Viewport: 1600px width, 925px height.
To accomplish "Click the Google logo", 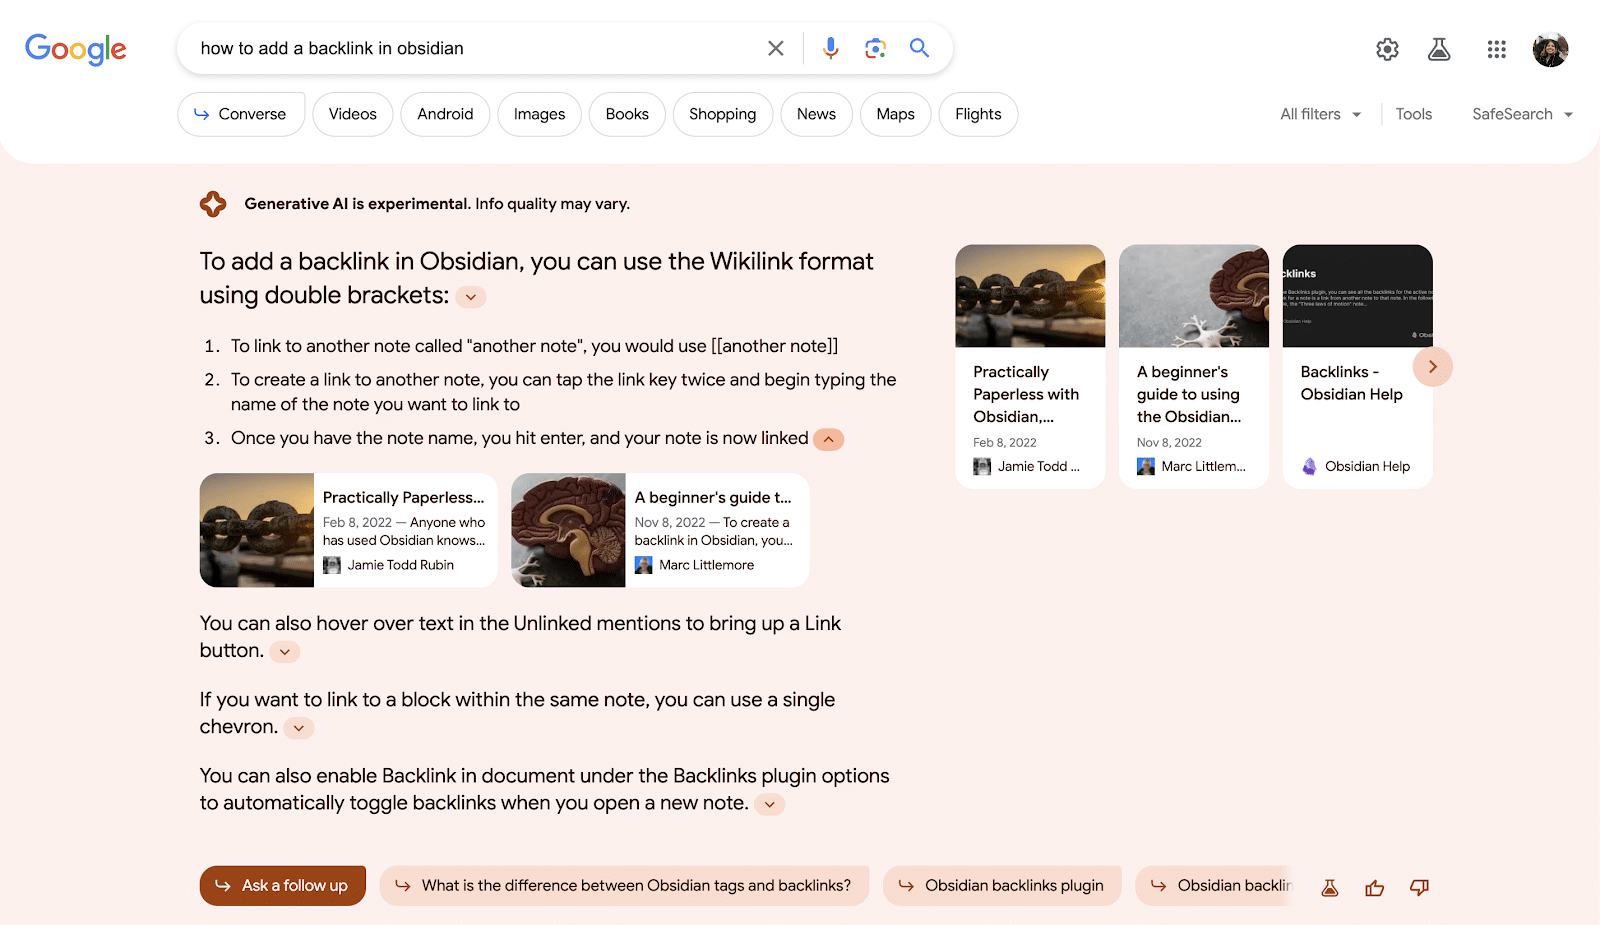I will point(76,48).
